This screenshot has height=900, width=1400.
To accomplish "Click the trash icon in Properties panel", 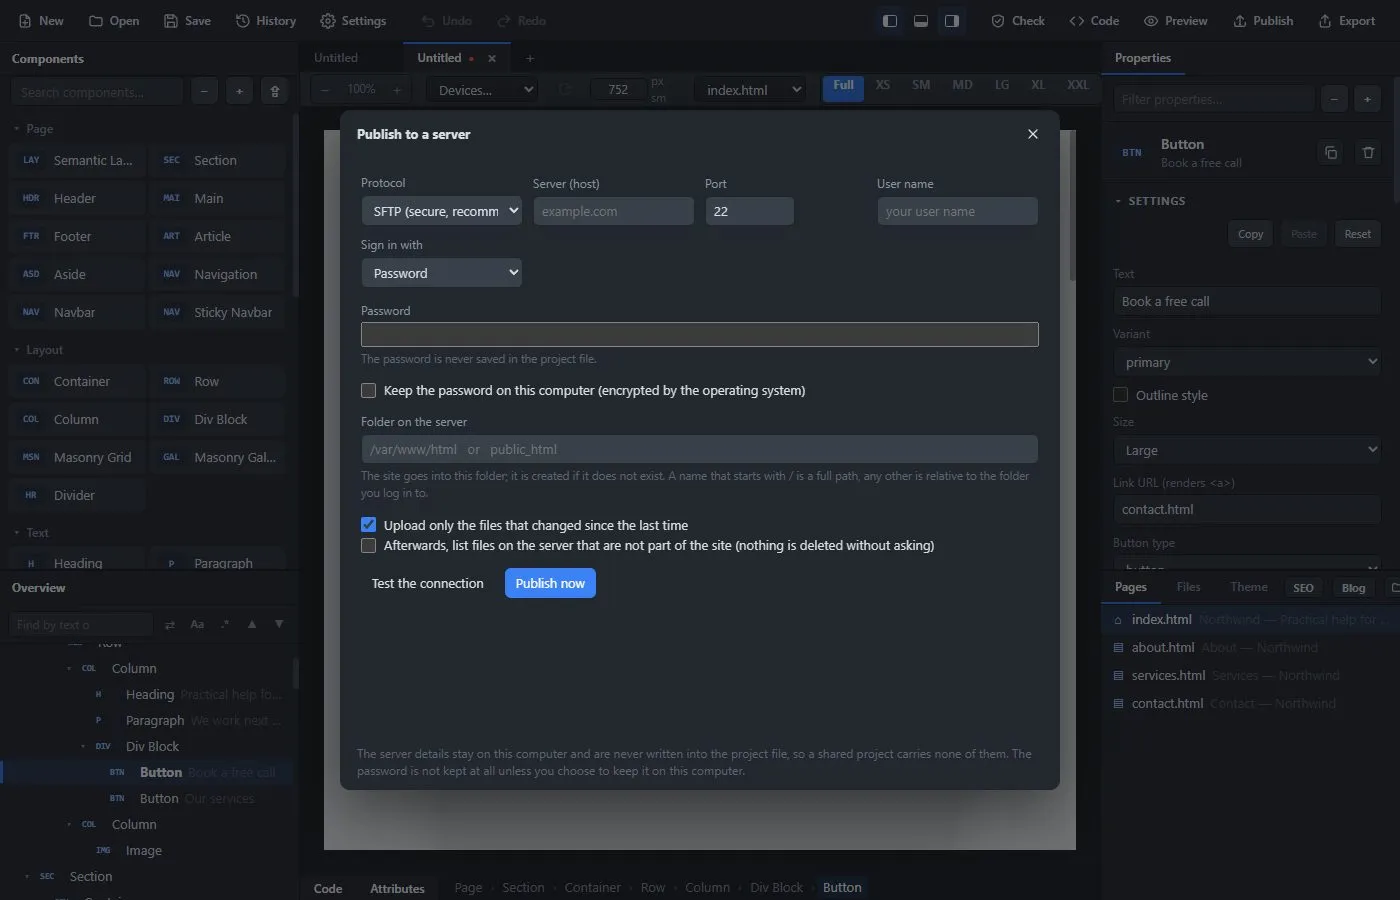I will (x=1368, y=153).
